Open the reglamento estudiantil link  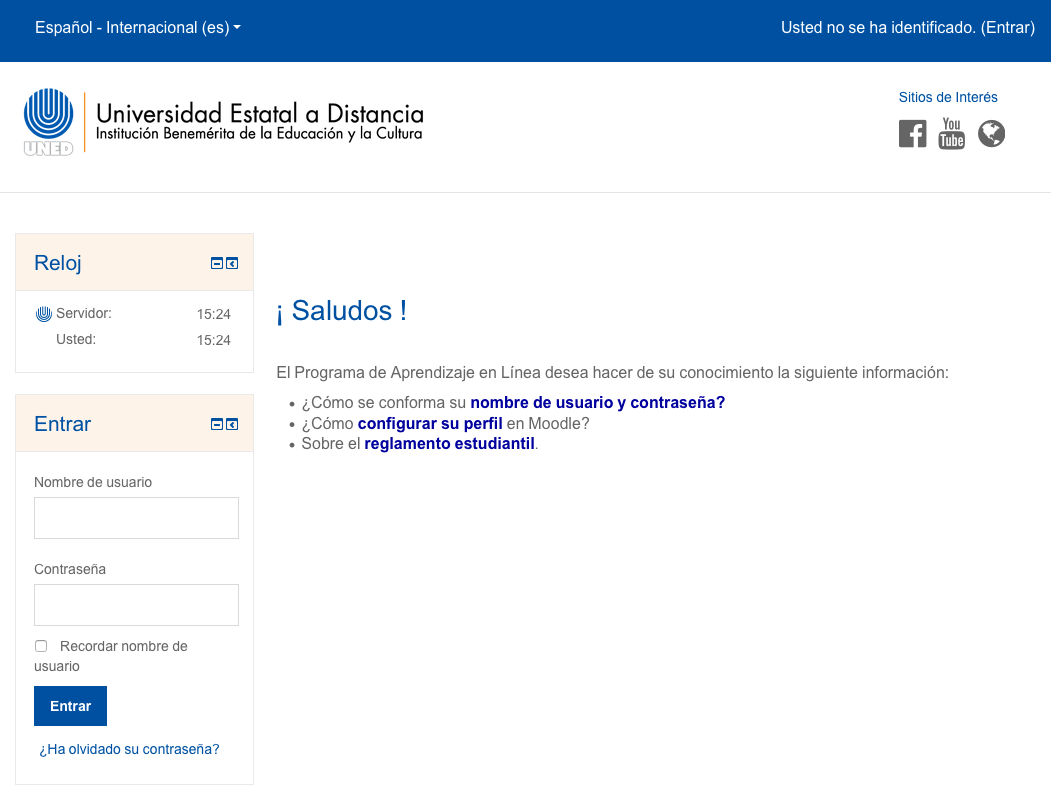click(x=450, y=443)
